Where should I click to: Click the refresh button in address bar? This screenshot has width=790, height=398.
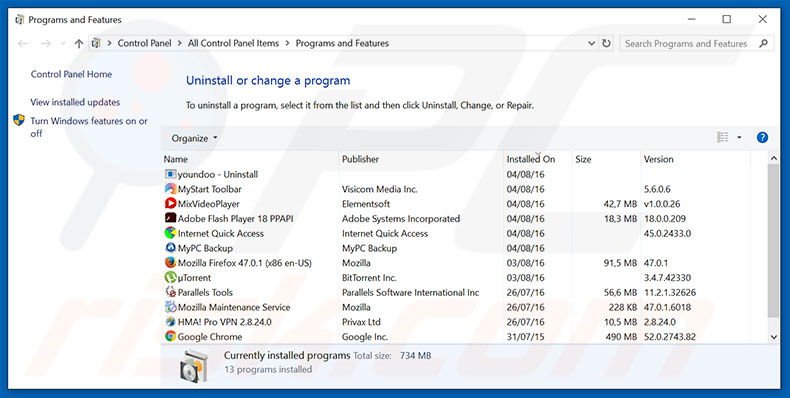pos(607,43)
